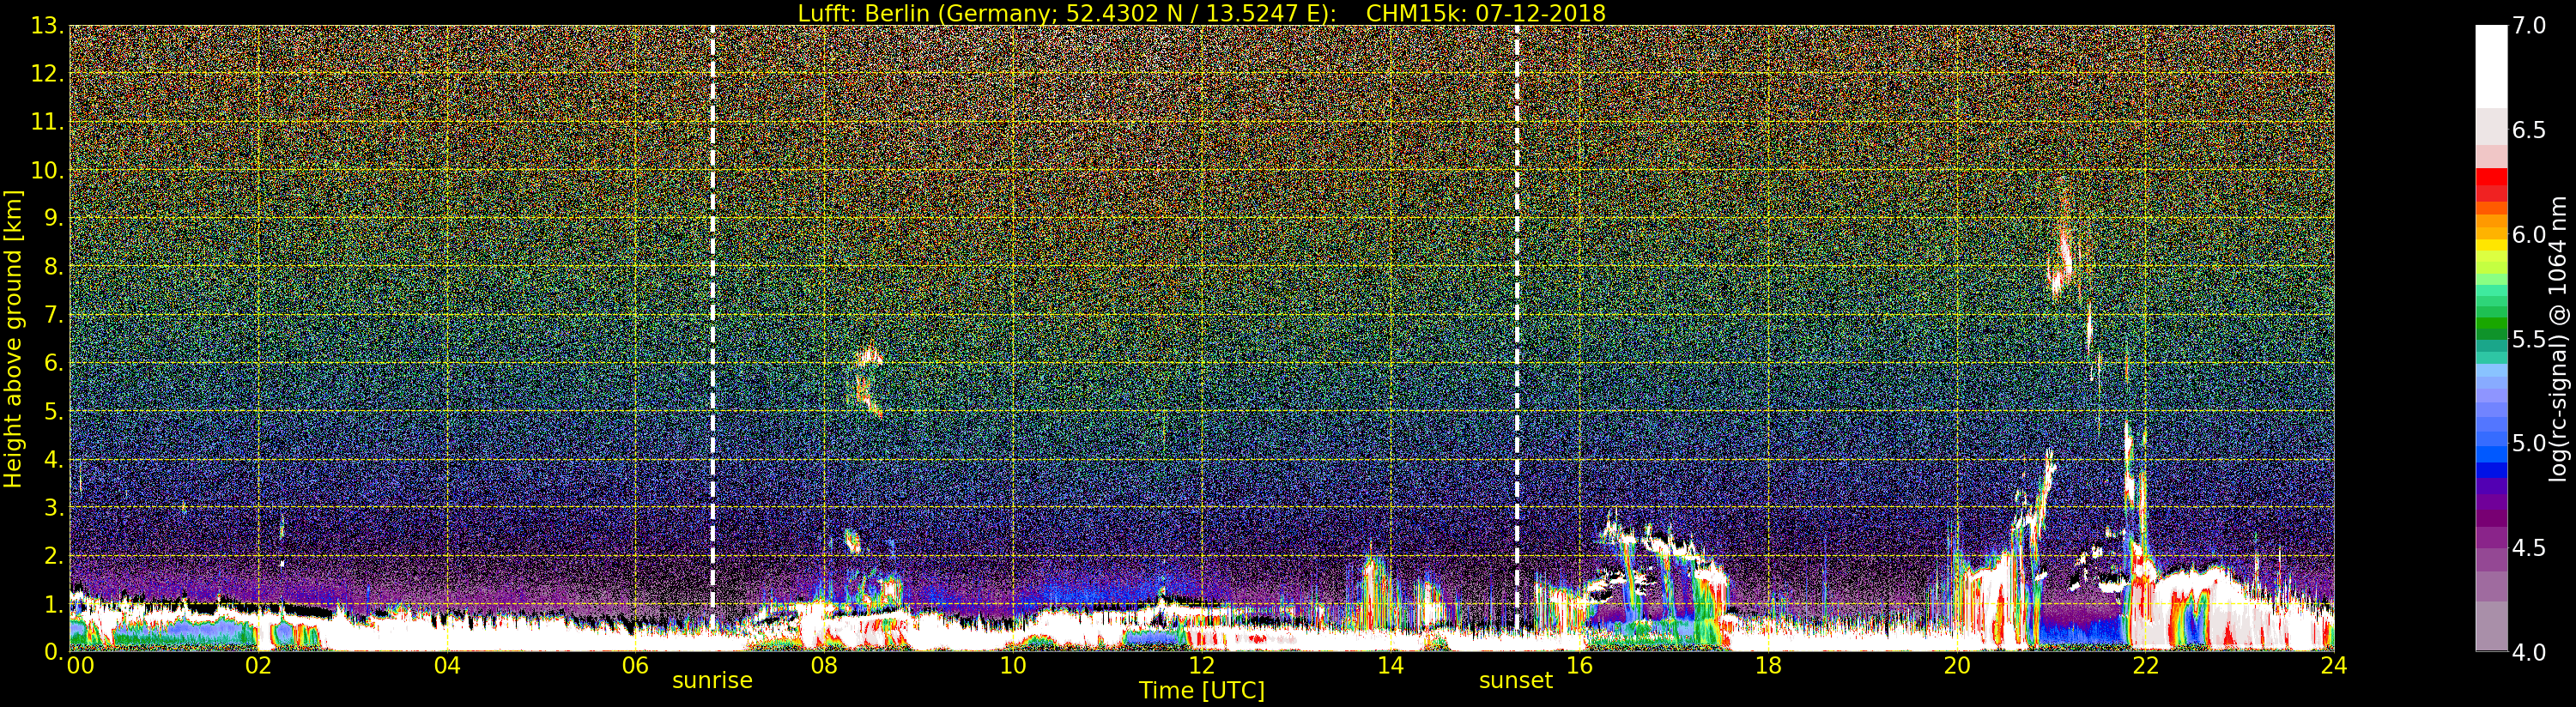Screen dimensions: 2576x707
Task: Click the height axis tick '13.'
Action: (x=47, y=26)
